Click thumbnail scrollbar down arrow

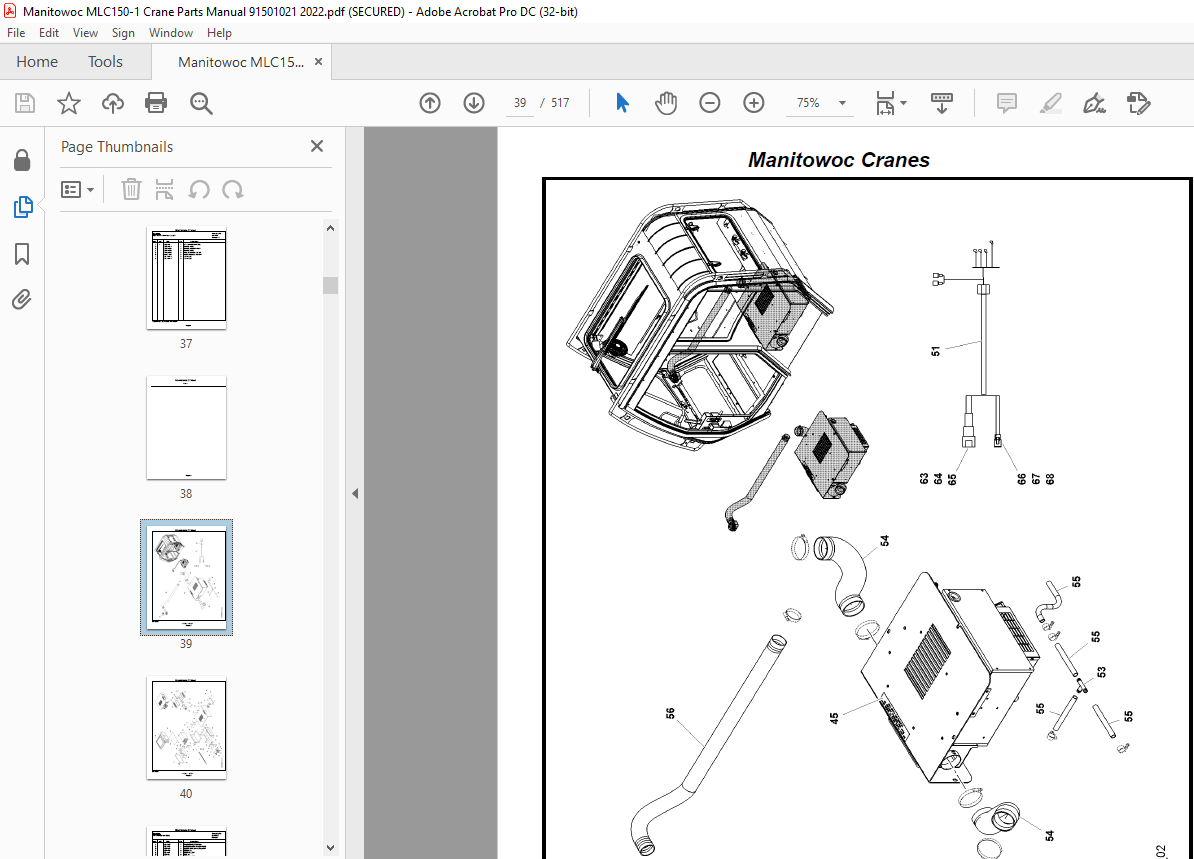click(330, 848)
